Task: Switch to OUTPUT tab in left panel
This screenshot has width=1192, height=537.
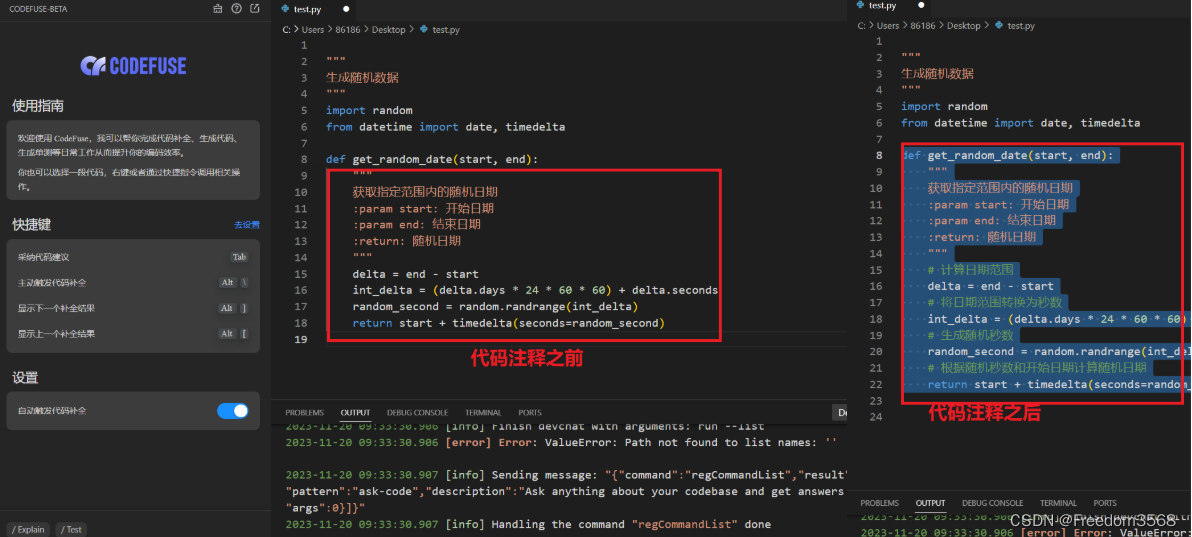Action: tap(355, 412)
